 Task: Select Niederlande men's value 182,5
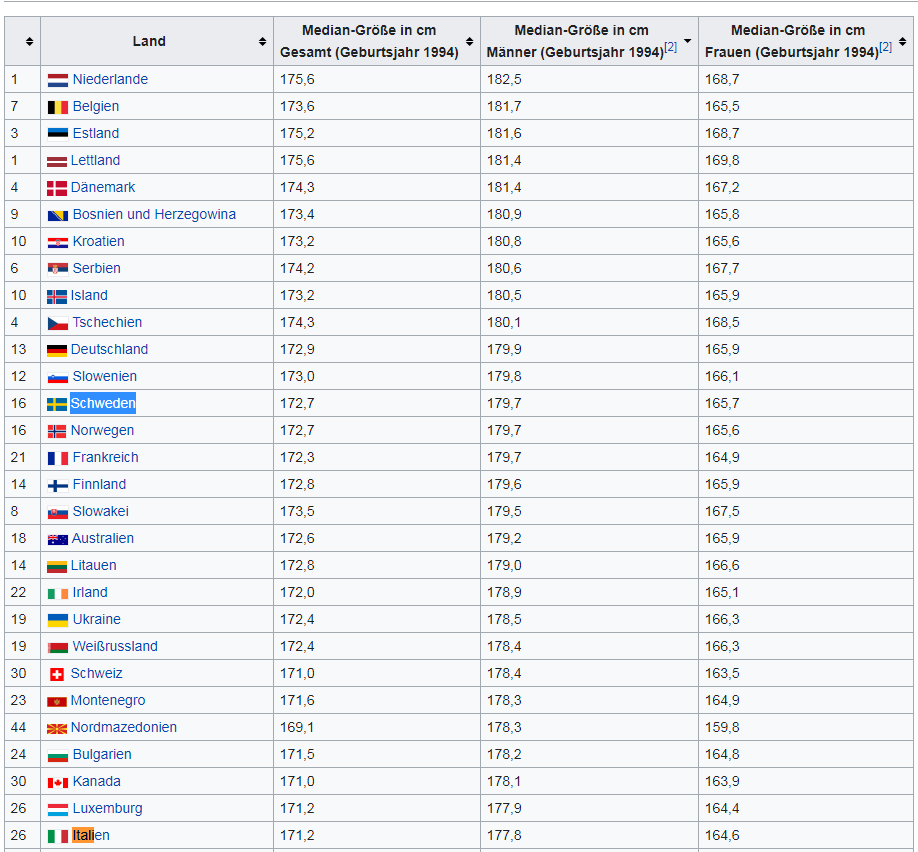tap(504, 79)
